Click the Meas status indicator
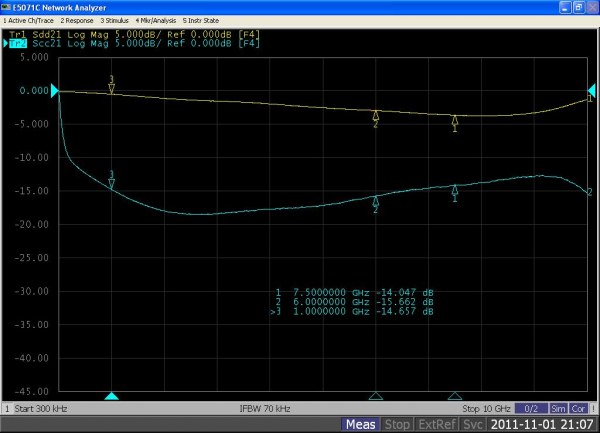600x433 pixels. click(360, 425)
